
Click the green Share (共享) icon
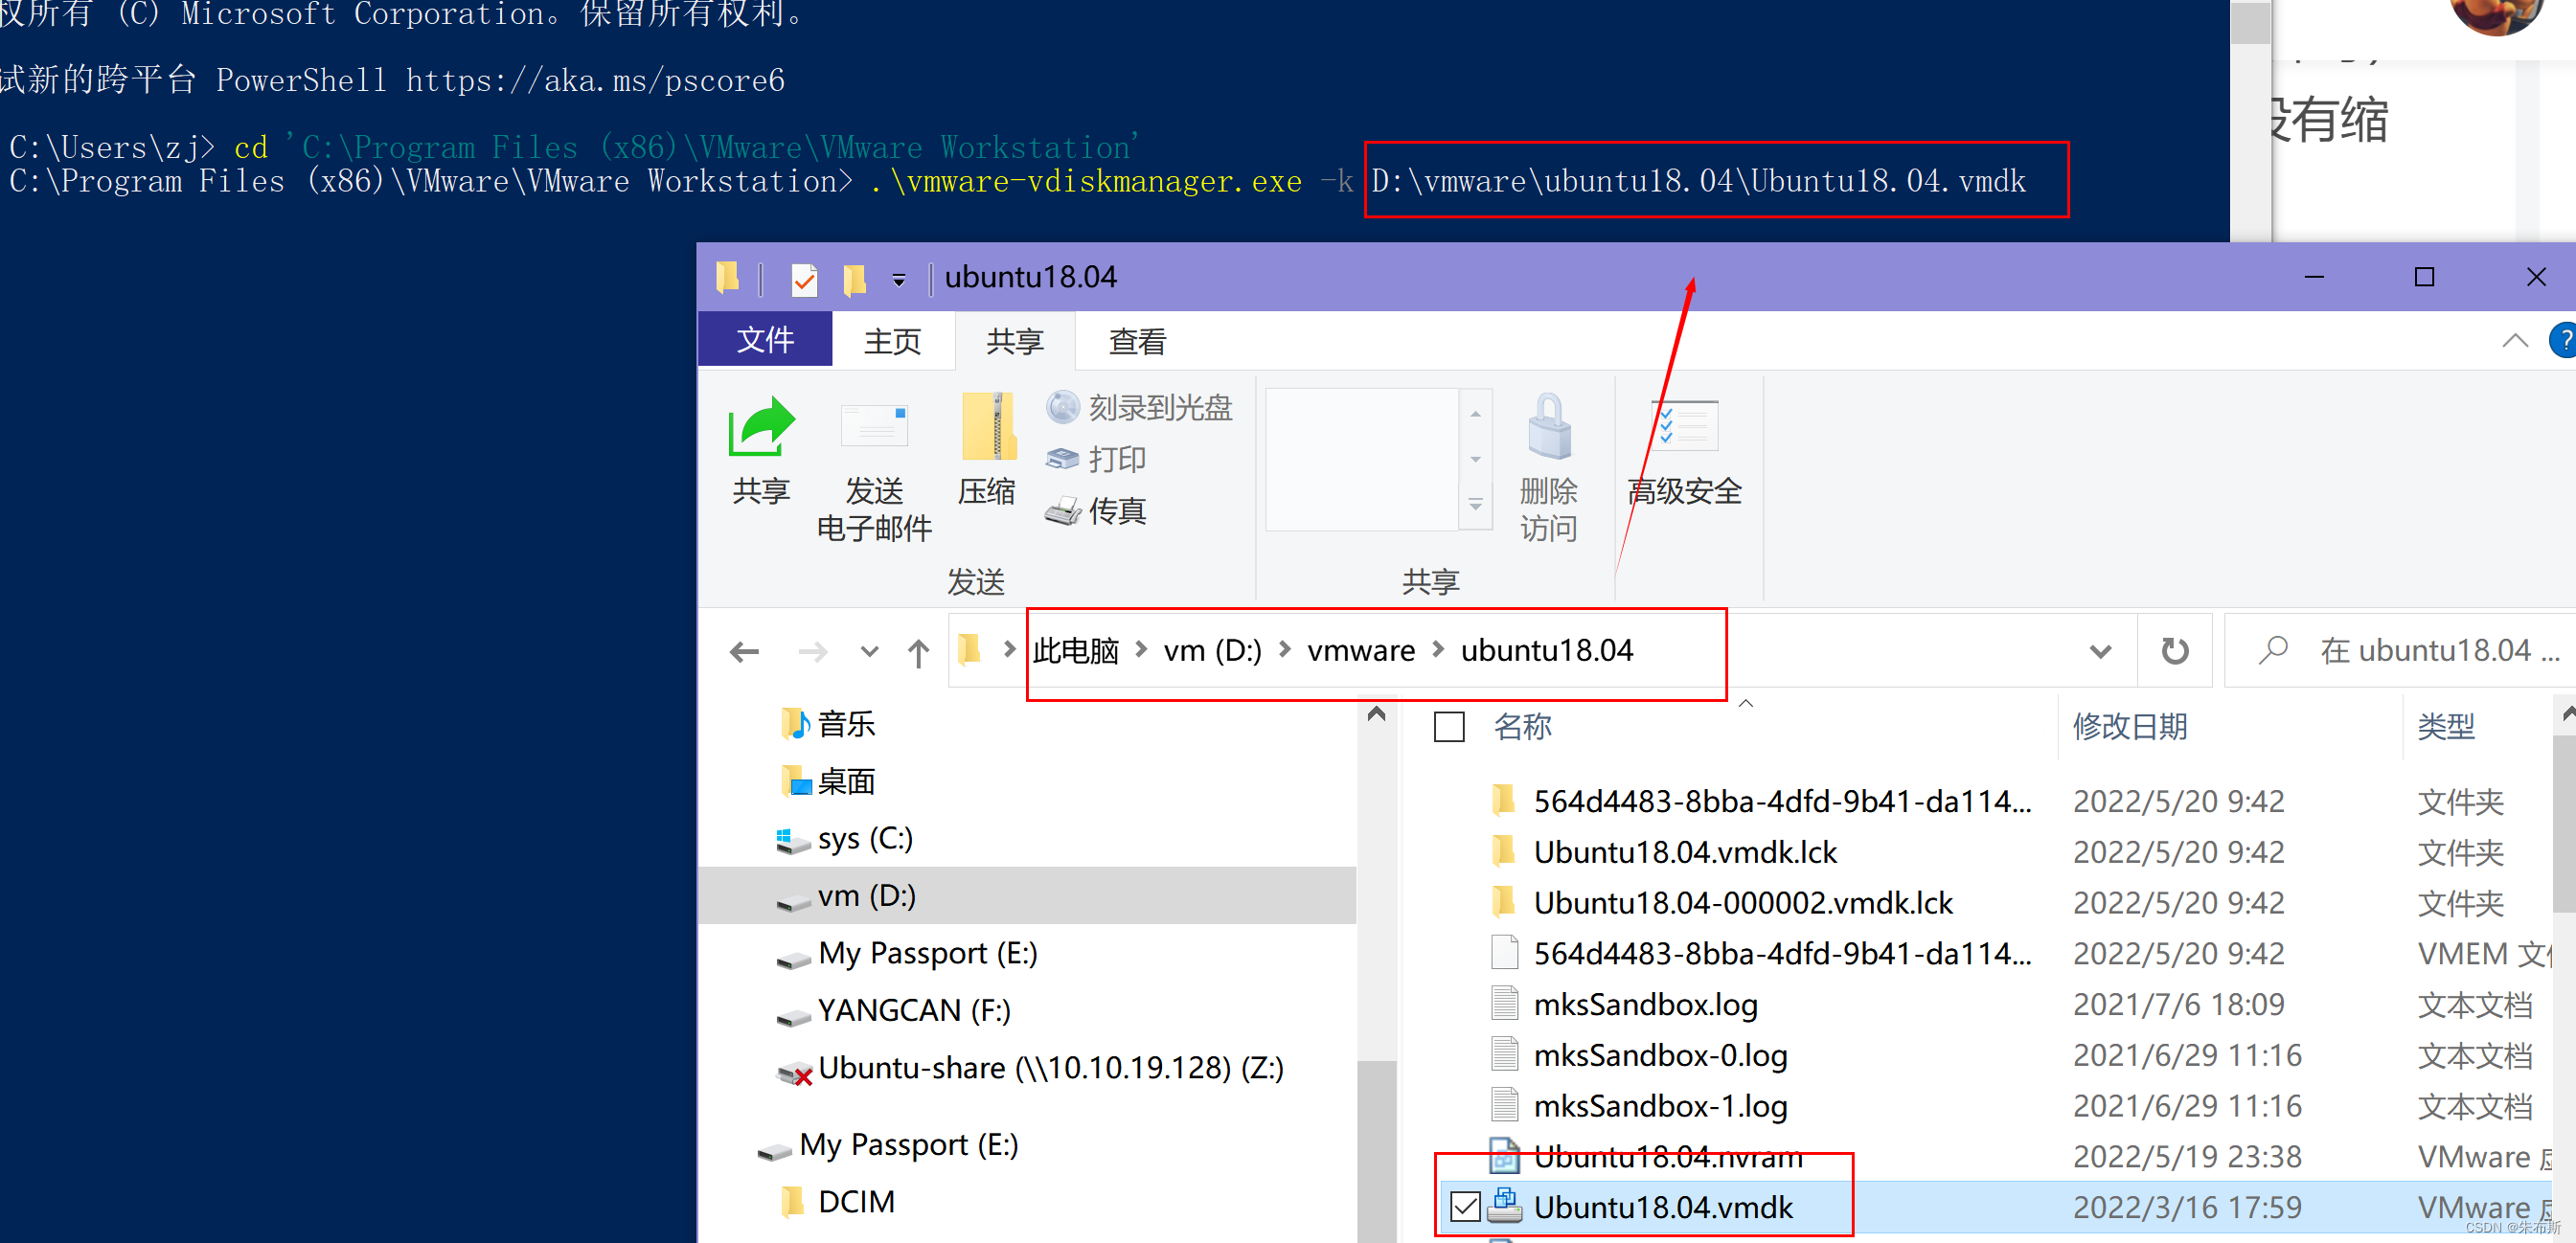pos(760,428)
